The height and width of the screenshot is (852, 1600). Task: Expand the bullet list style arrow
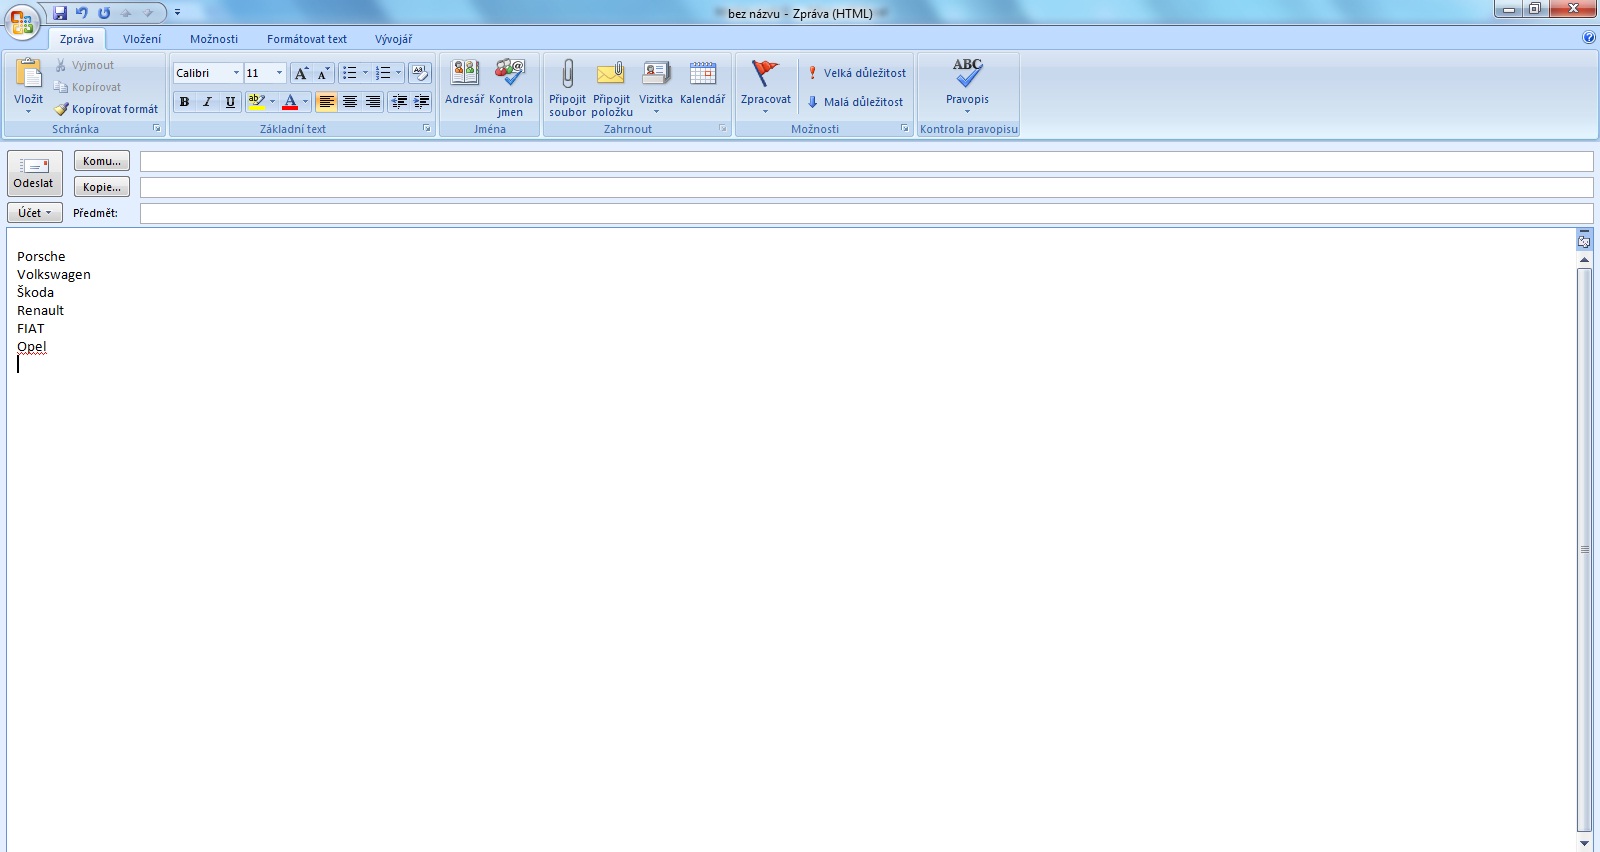(x=365, y=73)
